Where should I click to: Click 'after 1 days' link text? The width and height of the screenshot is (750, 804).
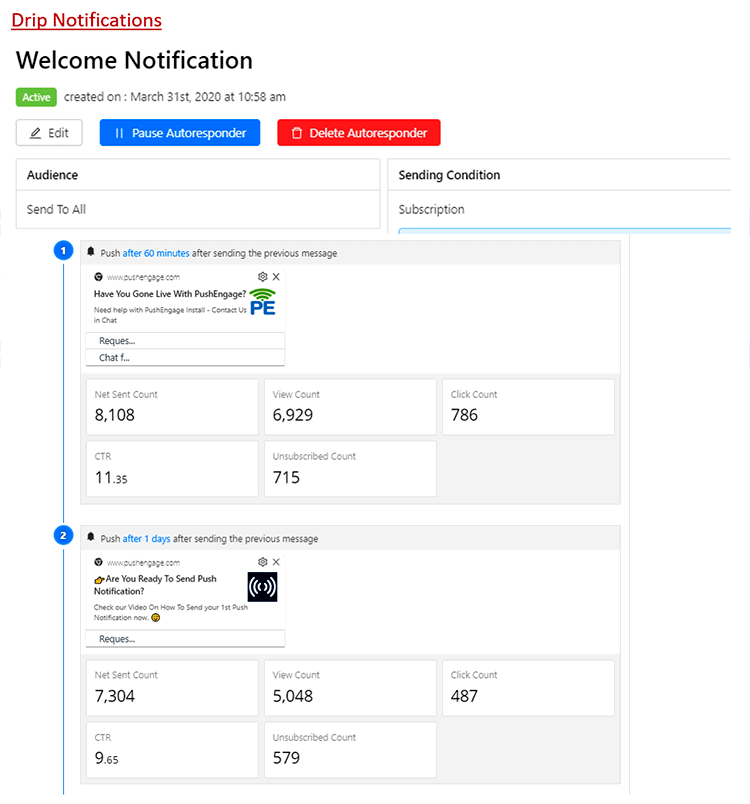pyautogui.click(x=146, y=538)
